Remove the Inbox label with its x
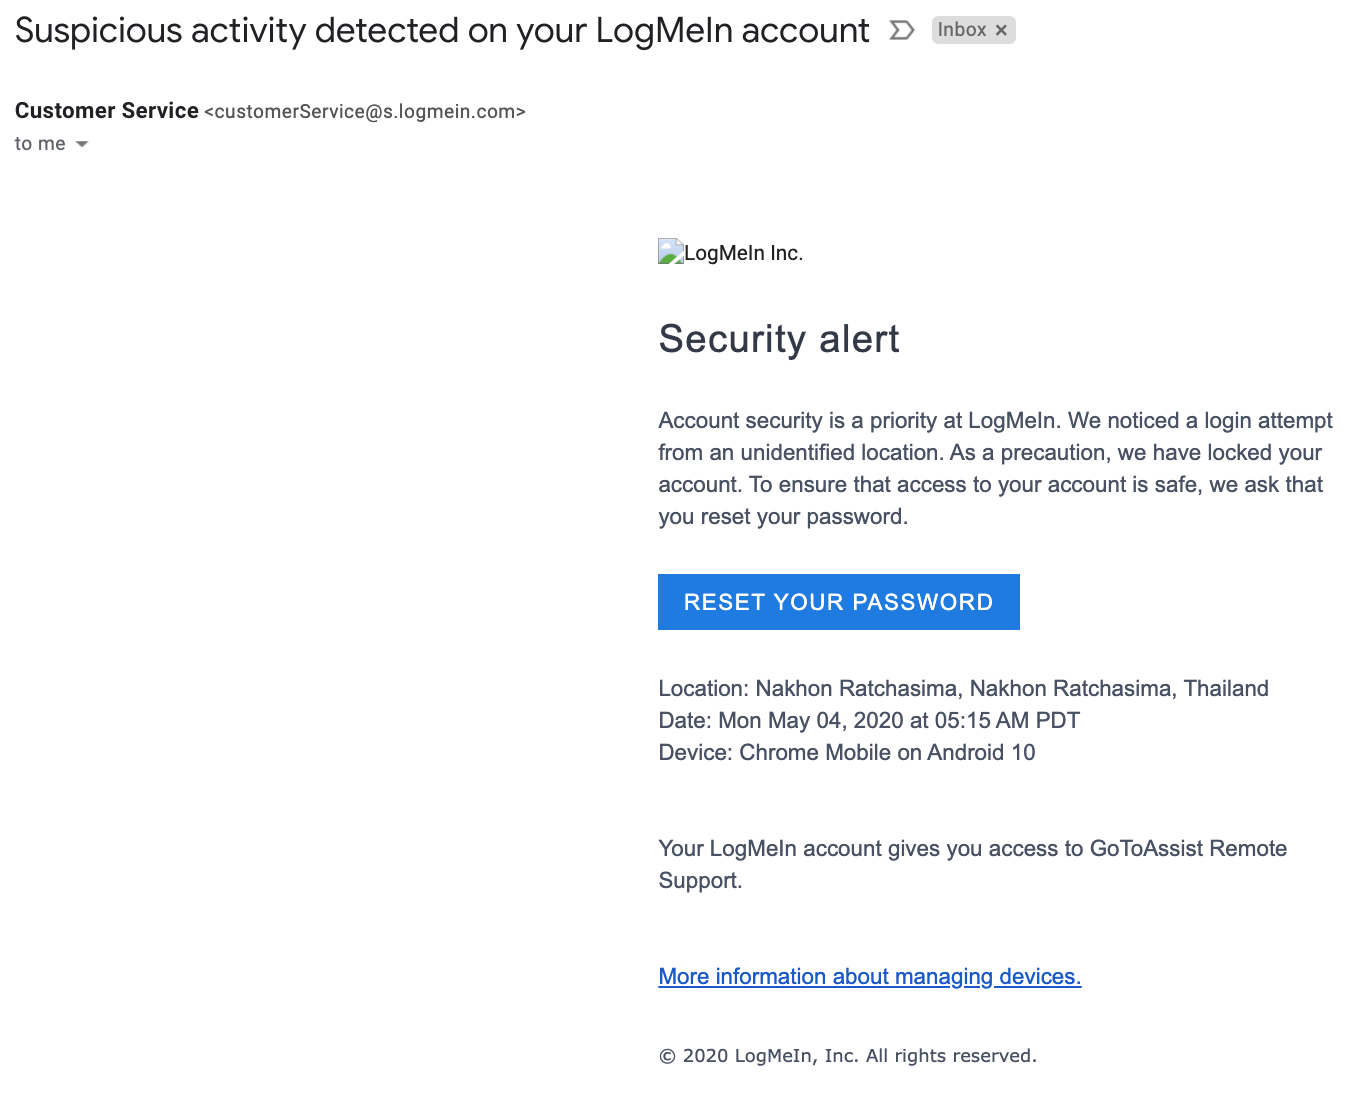The width and height of the screenshot is (1362, 1096). click(1001, 31)
